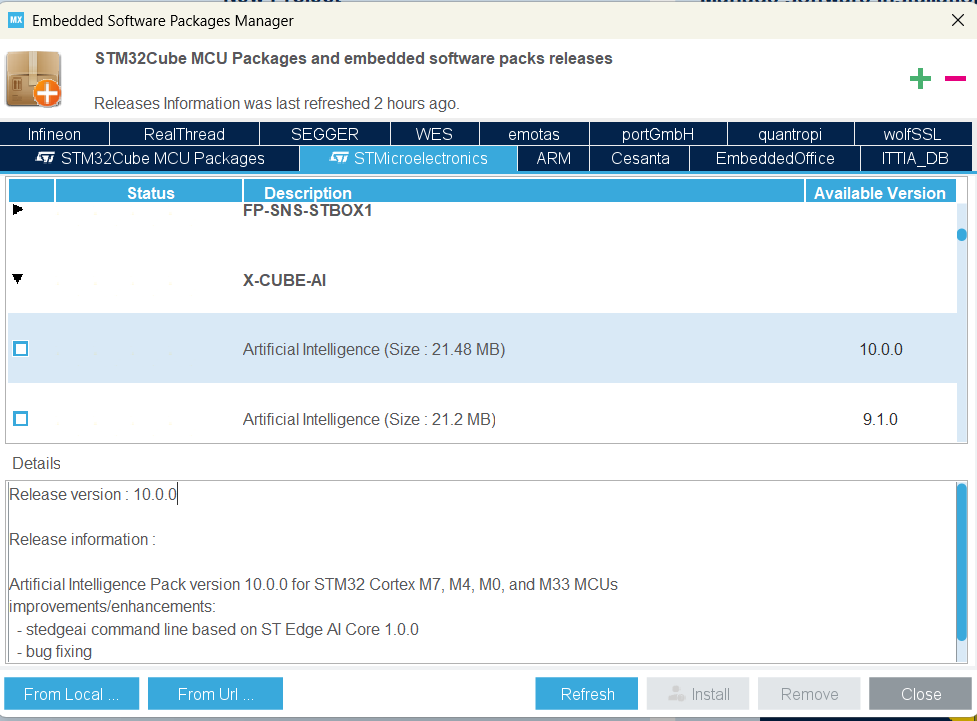Click the pink minus remove-pack icon

pyautogui.click(x=954, y=78)
